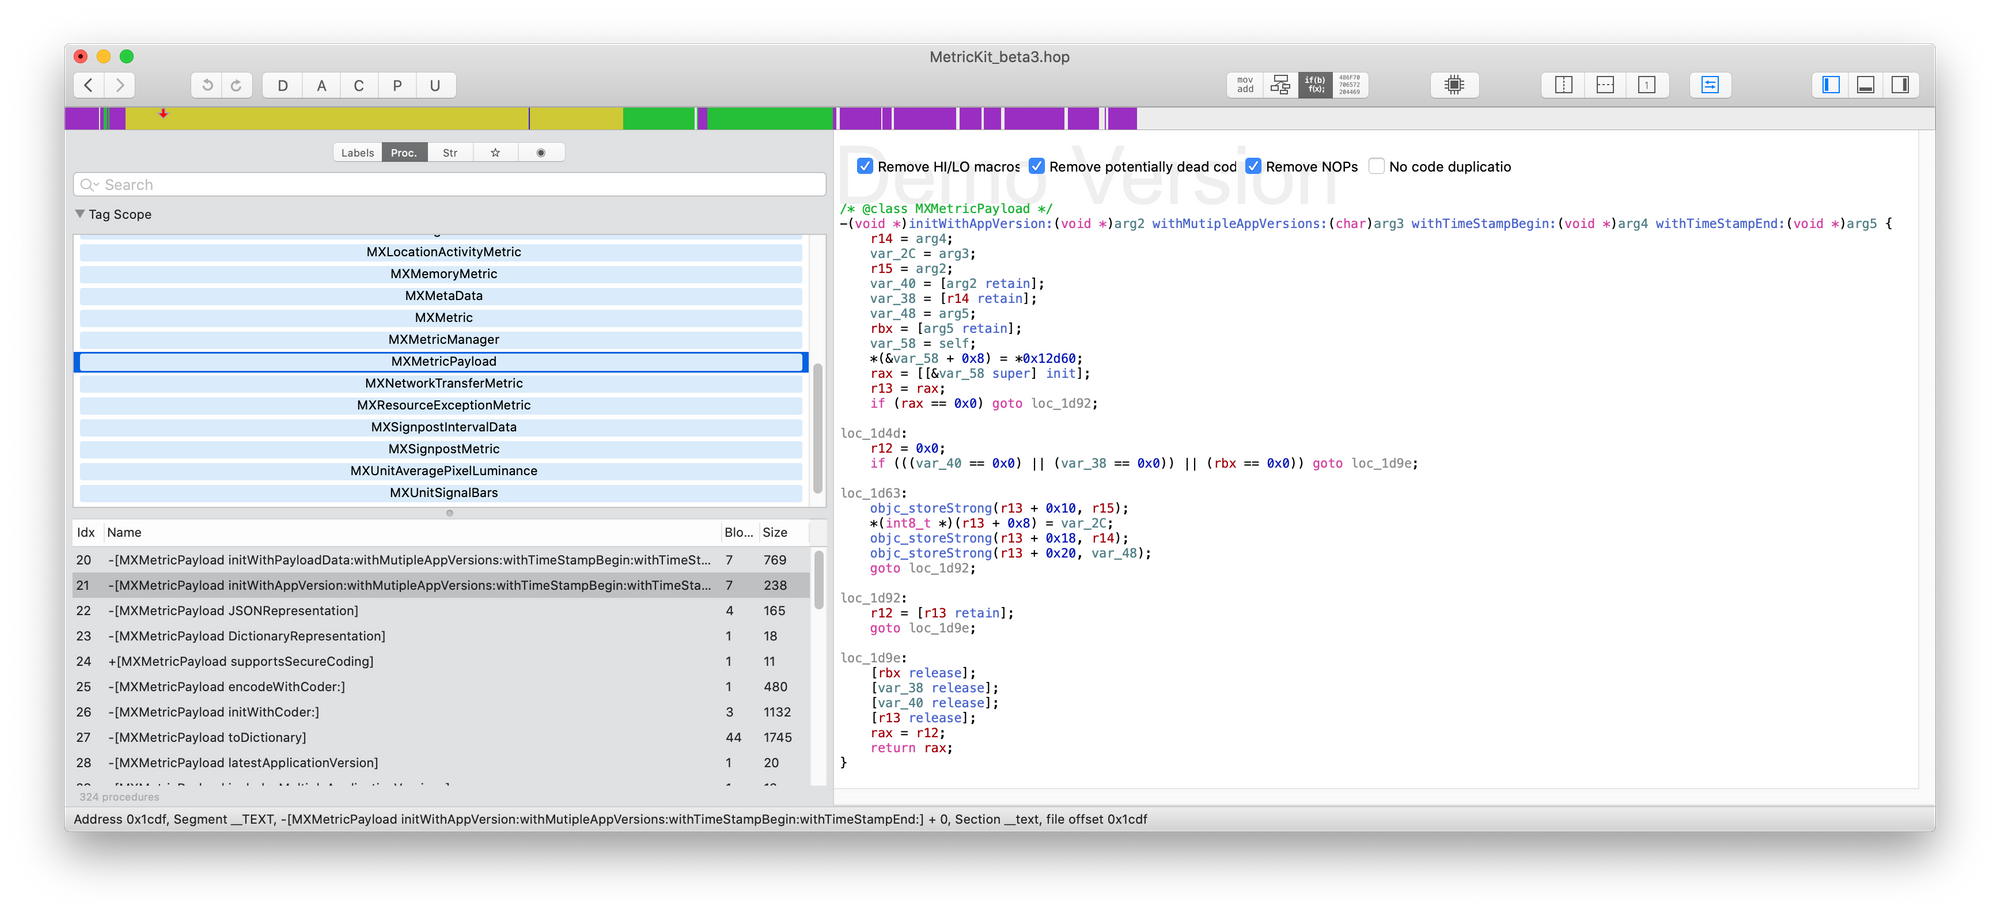Mark selection as Undefined with U button
The width and height of the screenshot is (2000, 917).
[435, 85]
